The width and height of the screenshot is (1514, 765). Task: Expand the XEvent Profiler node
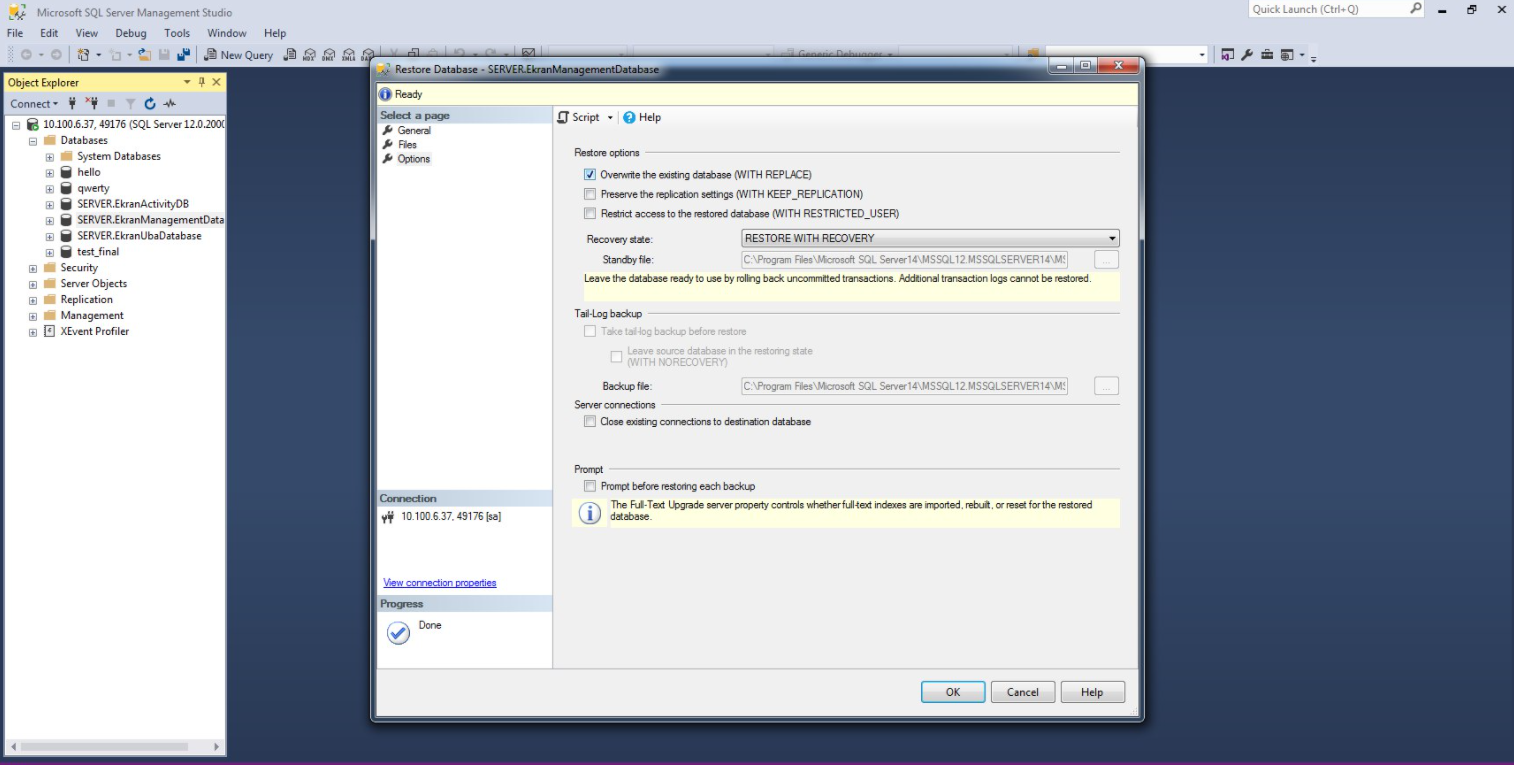33,332
